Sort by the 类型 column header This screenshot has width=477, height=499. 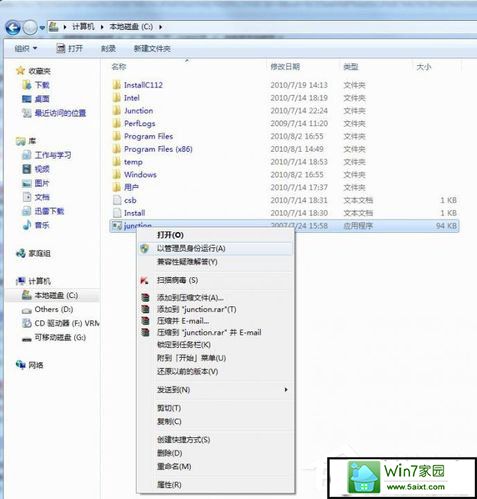[351, 67]
